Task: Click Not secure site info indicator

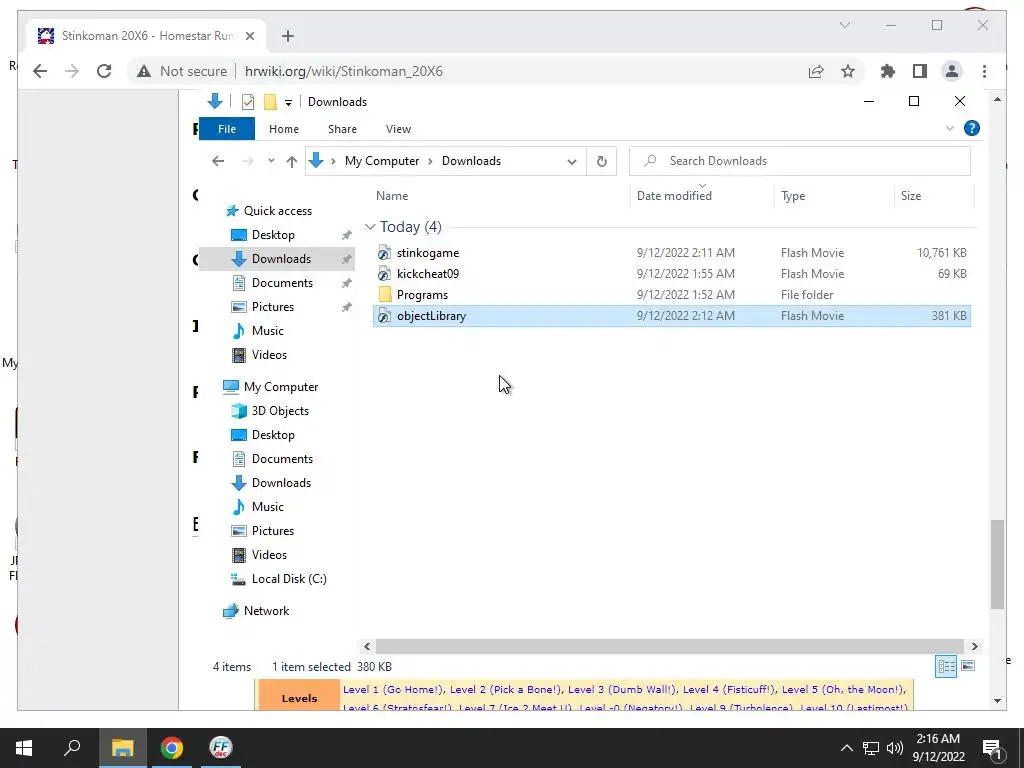Action: [x=182, y=71]
